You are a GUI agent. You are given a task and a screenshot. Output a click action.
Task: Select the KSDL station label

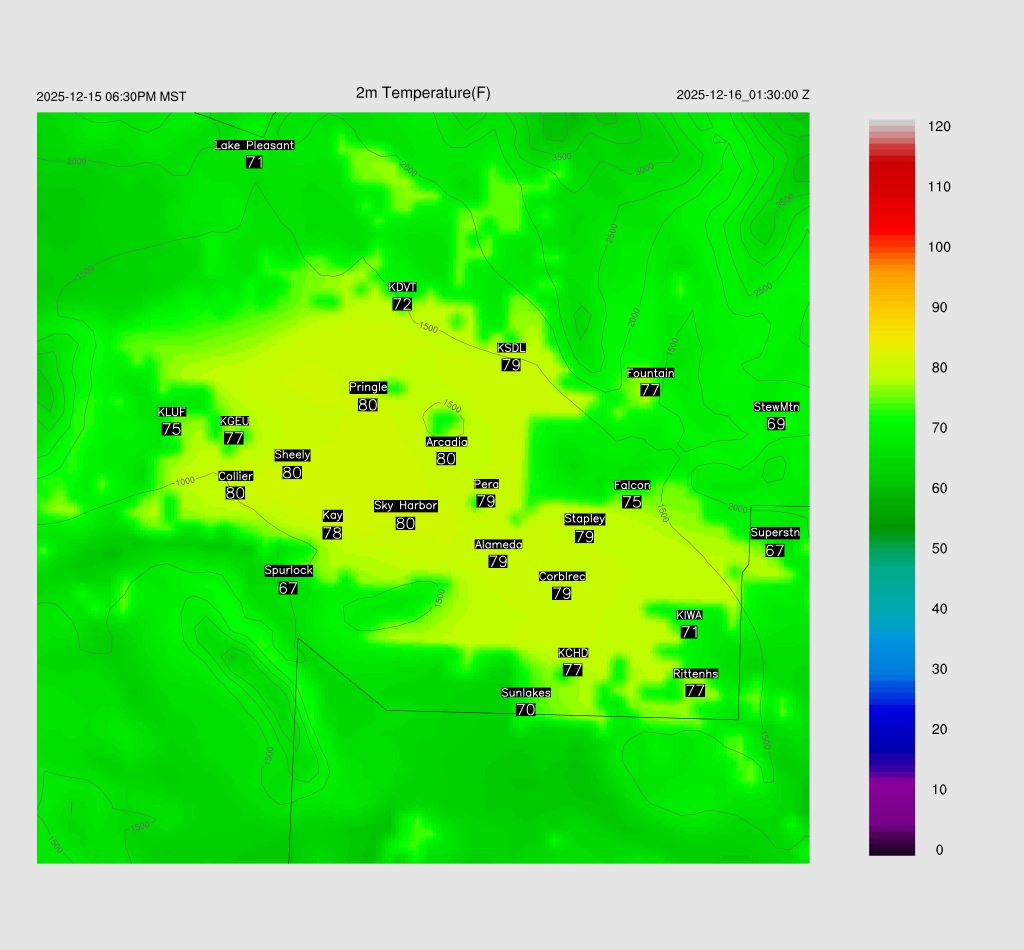point(511,348)
